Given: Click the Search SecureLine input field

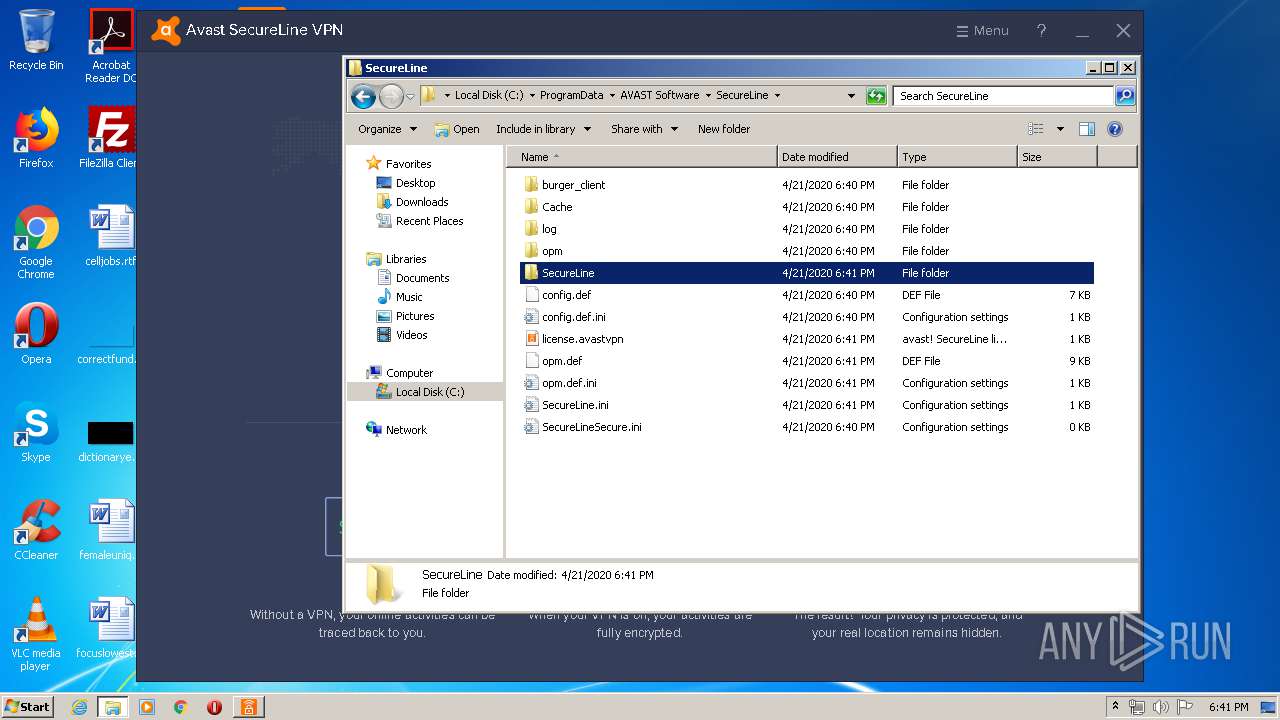Looking at the screenshot, I should pos(1003,96).
